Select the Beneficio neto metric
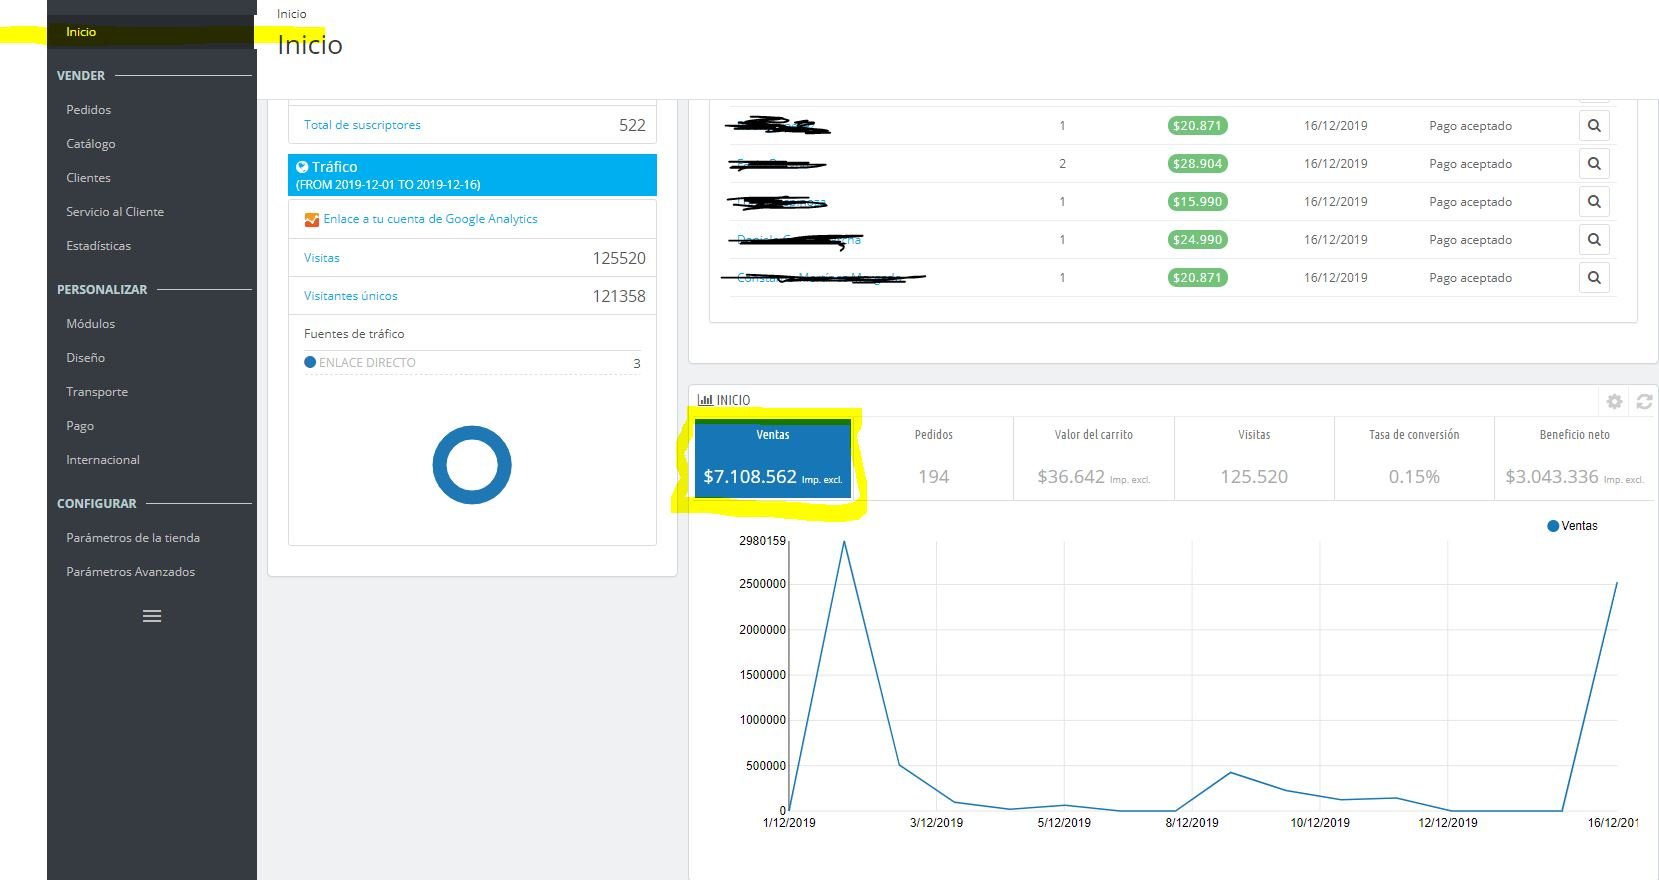Viewport: 1659px width, 880px height. click(x=1575, y=458)
